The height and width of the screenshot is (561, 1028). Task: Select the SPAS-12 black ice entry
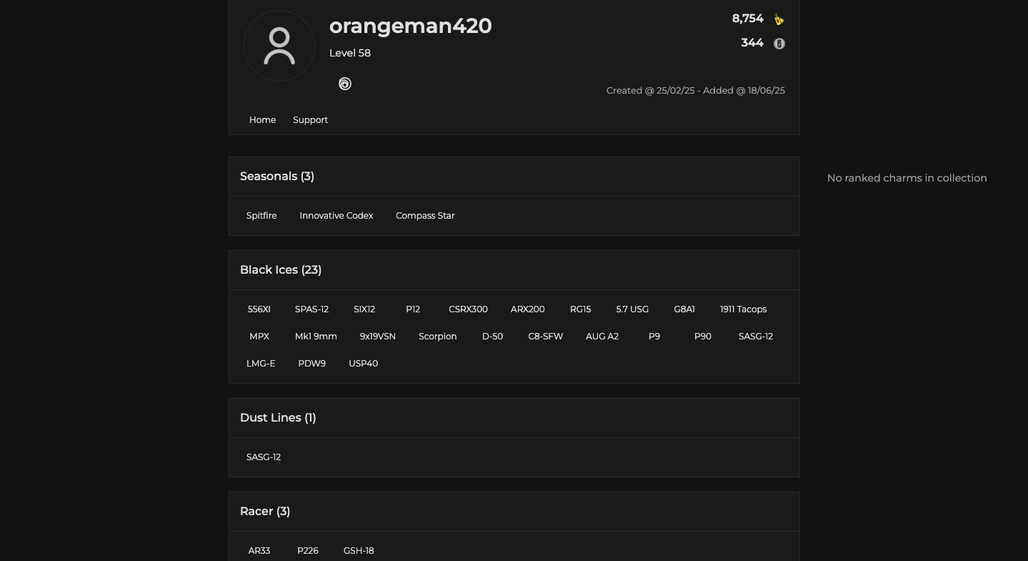coord(311,309)
